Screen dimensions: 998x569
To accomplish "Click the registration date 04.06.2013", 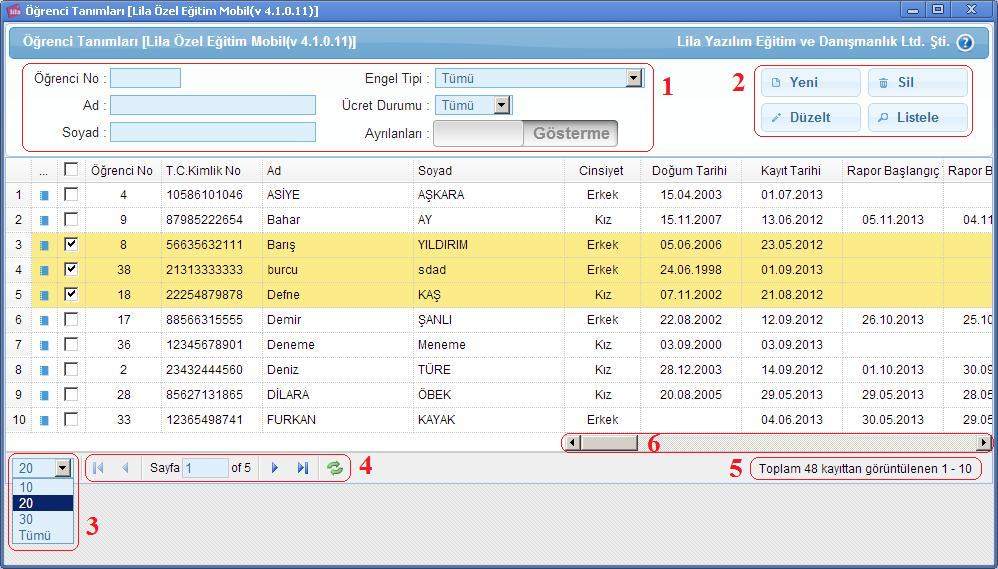I will [792, 419].
